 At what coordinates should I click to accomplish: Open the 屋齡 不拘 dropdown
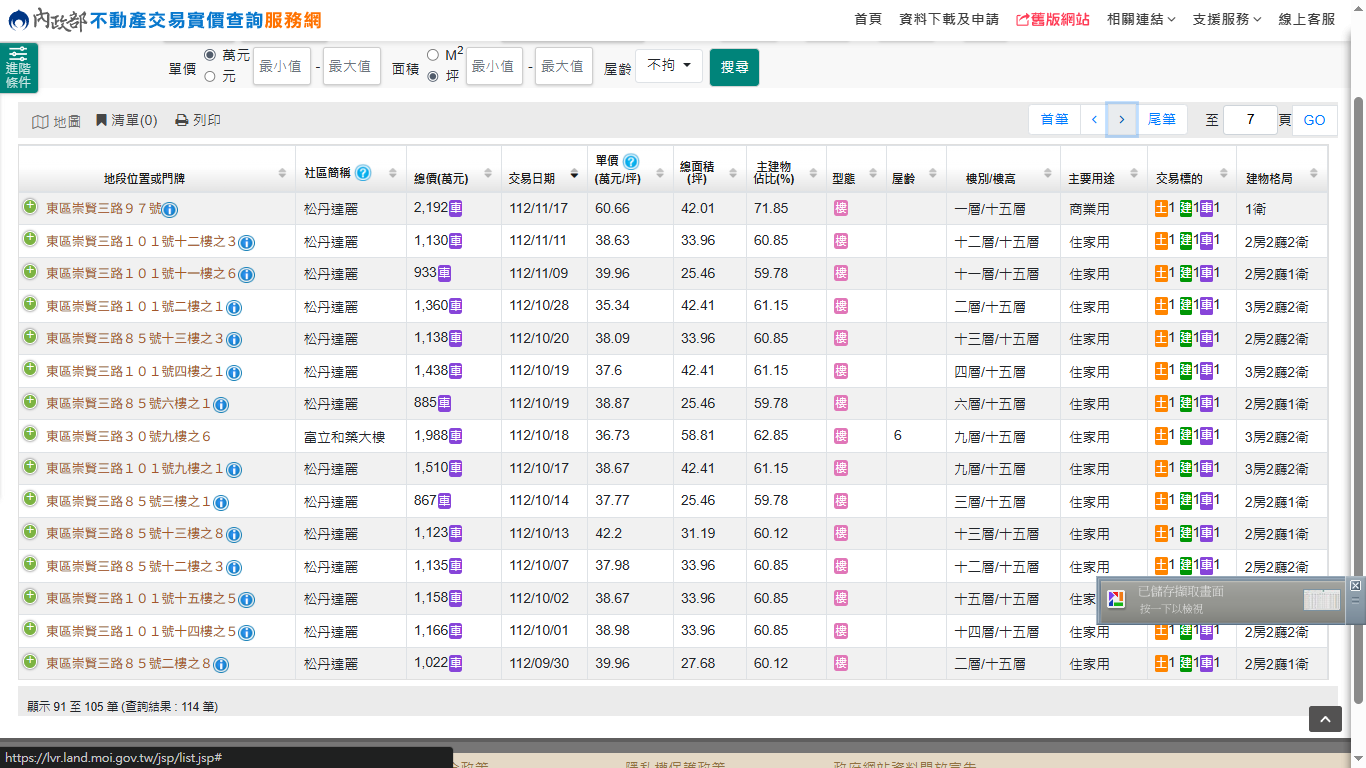[x=669, y=66]
